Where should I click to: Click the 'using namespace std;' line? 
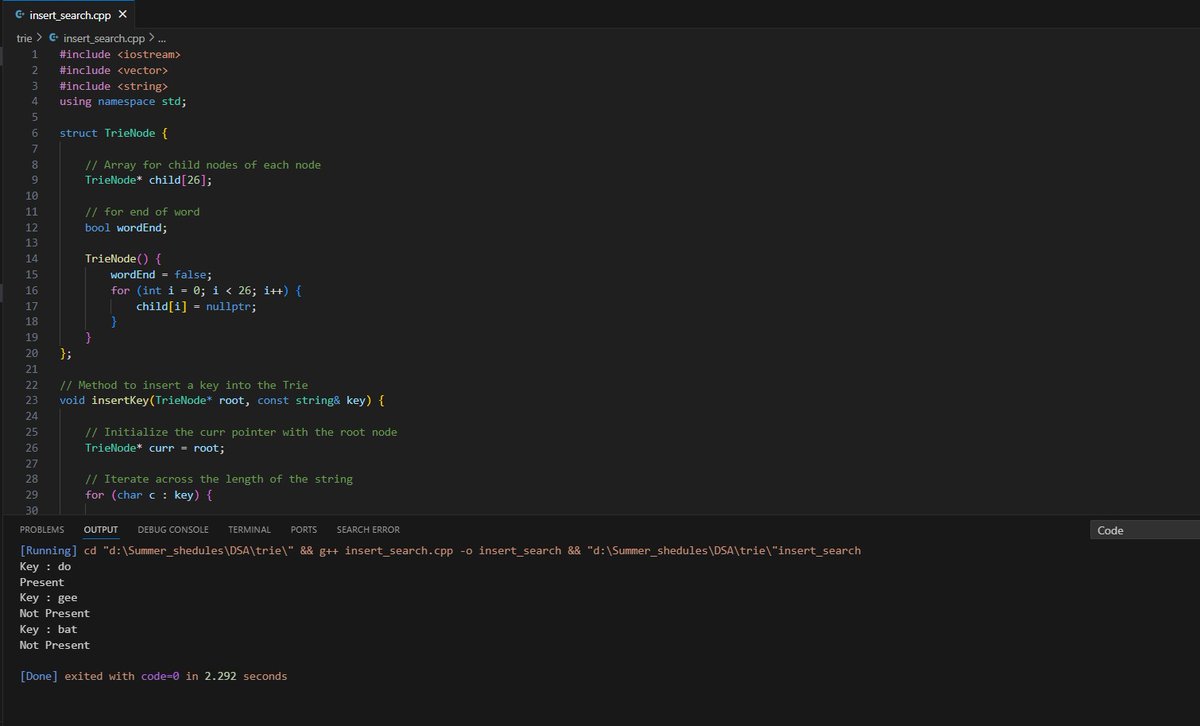[x=123, y=101]
